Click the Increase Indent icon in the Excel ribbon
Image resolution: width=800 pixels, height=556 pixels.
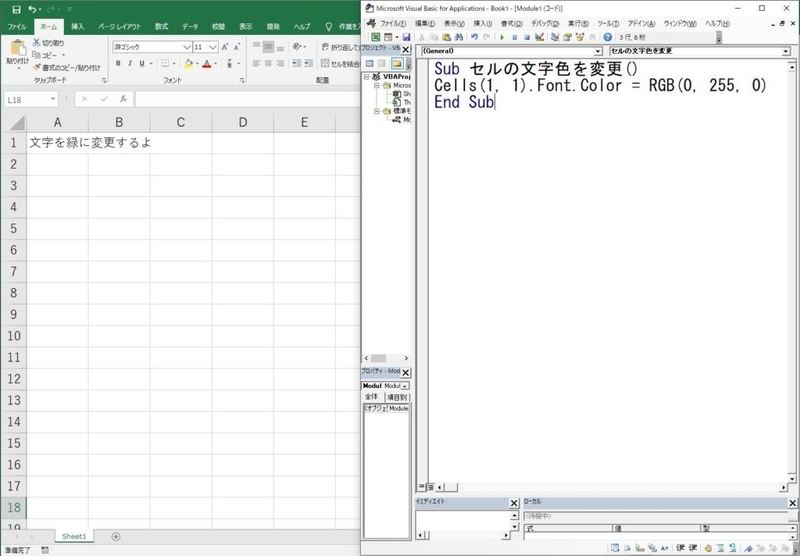pyautogui.click(x=309, y=63)
